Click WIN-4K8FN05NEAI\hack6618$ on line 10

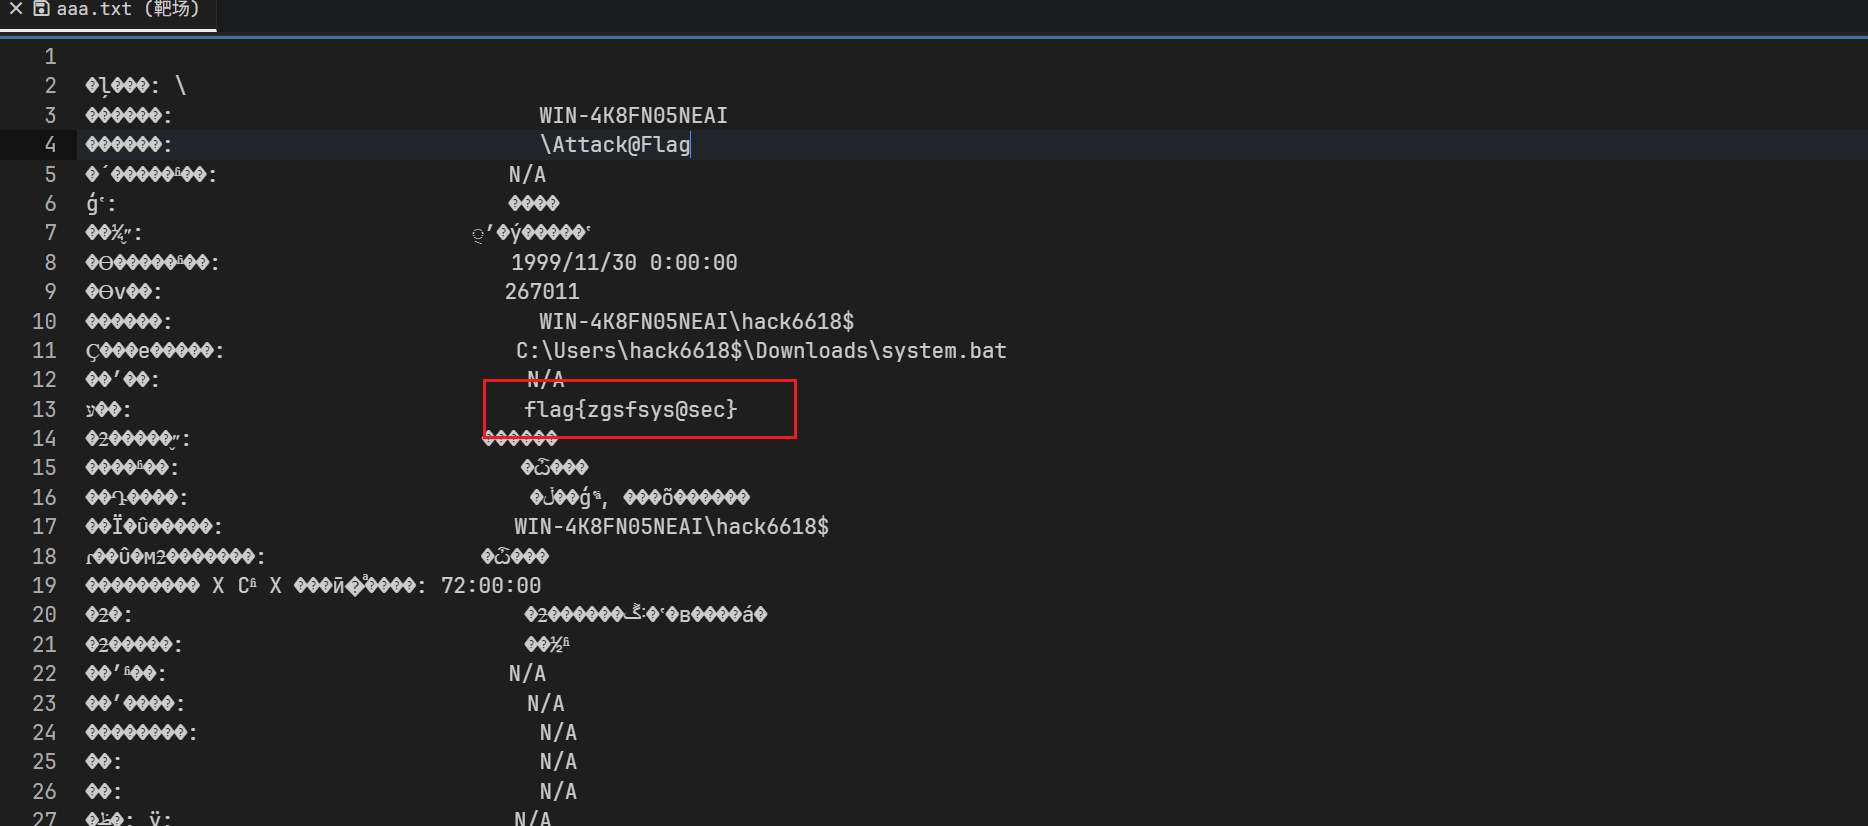[x=696, y=322]
